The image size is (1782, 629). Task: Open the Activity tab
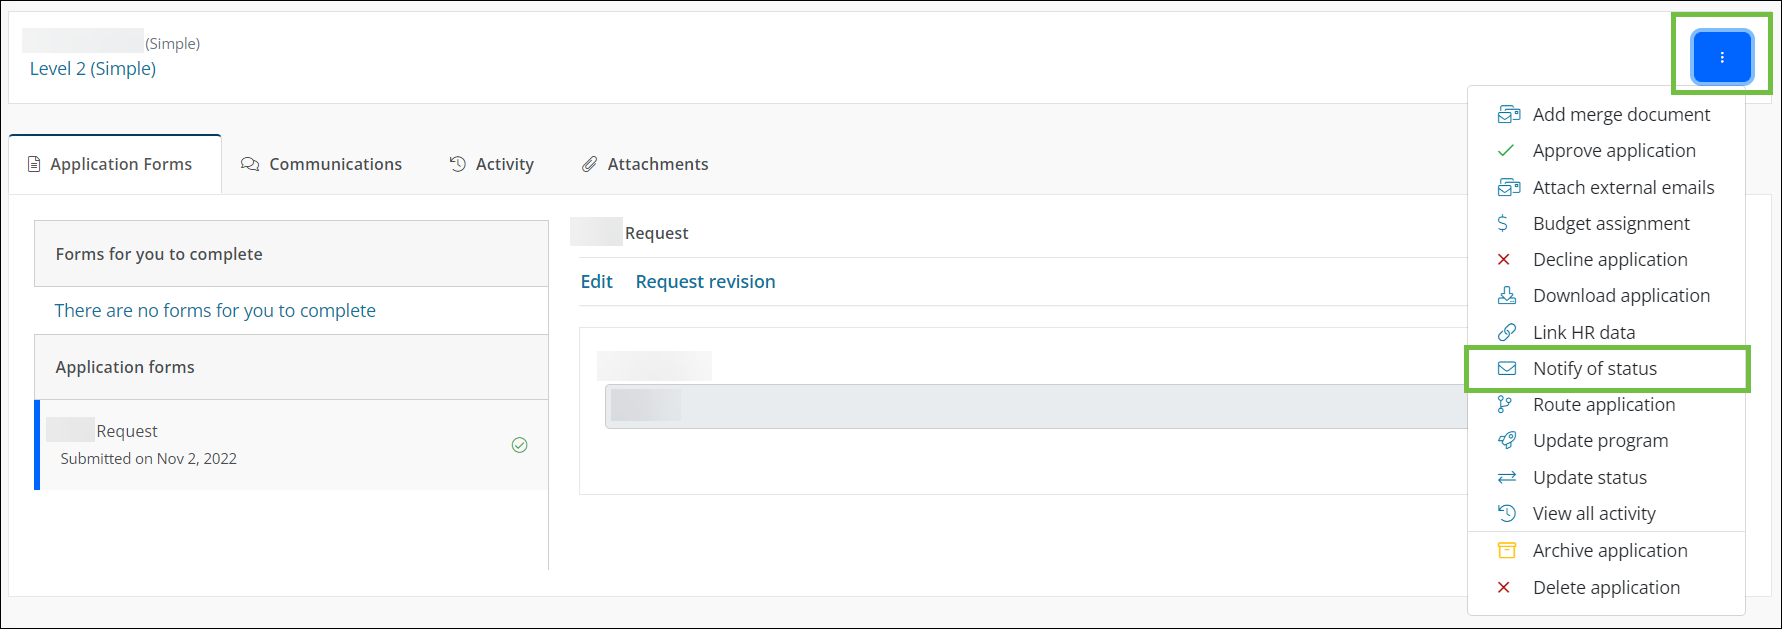[x=492, y=164]
